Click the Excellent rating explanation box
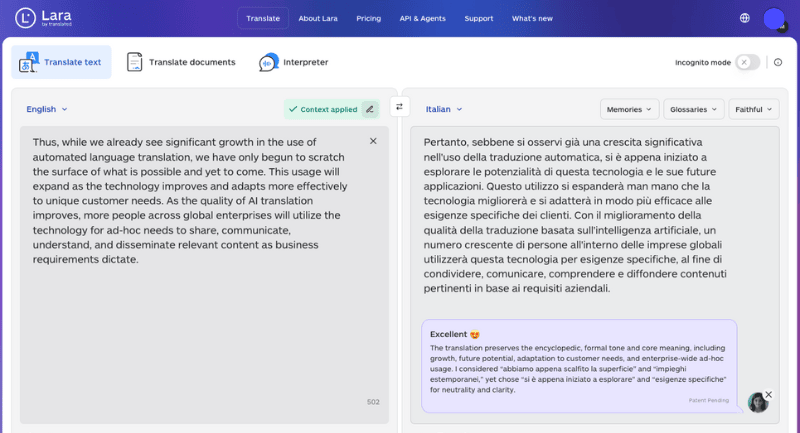The image size is (800, 433). point(579,366)
